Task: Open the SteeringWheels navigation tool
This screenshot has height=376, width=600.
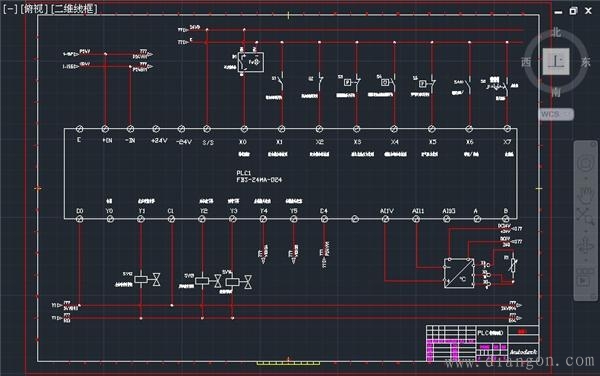Action: (x=585, y=164)
